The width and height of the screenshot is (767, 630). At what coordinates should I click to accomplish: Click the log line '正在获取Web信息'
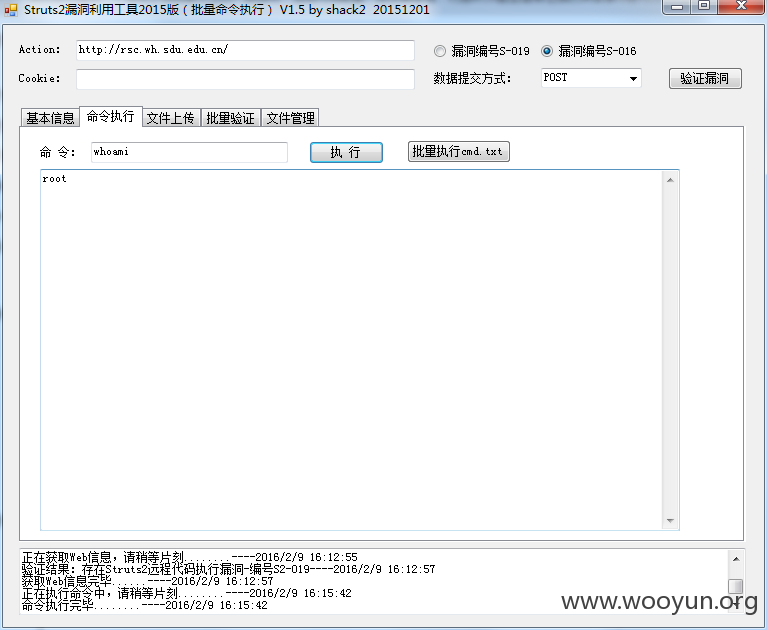pyautogui.click(x=190, y=557)
